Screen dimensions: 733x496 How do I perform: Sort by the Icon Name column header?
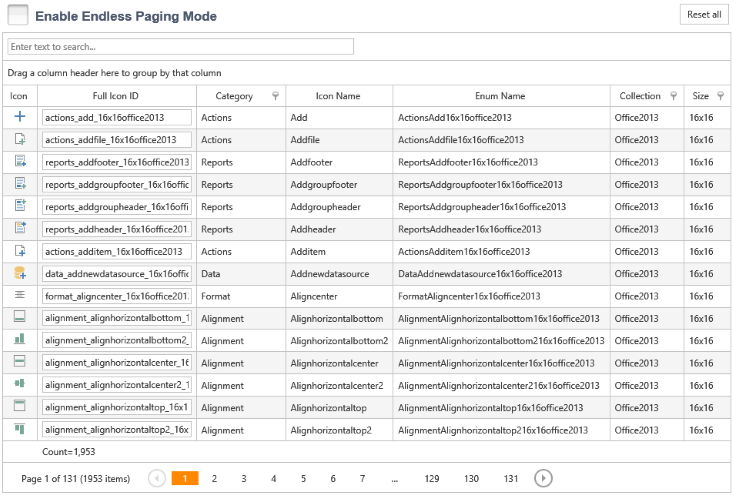[x=338, y=96]
